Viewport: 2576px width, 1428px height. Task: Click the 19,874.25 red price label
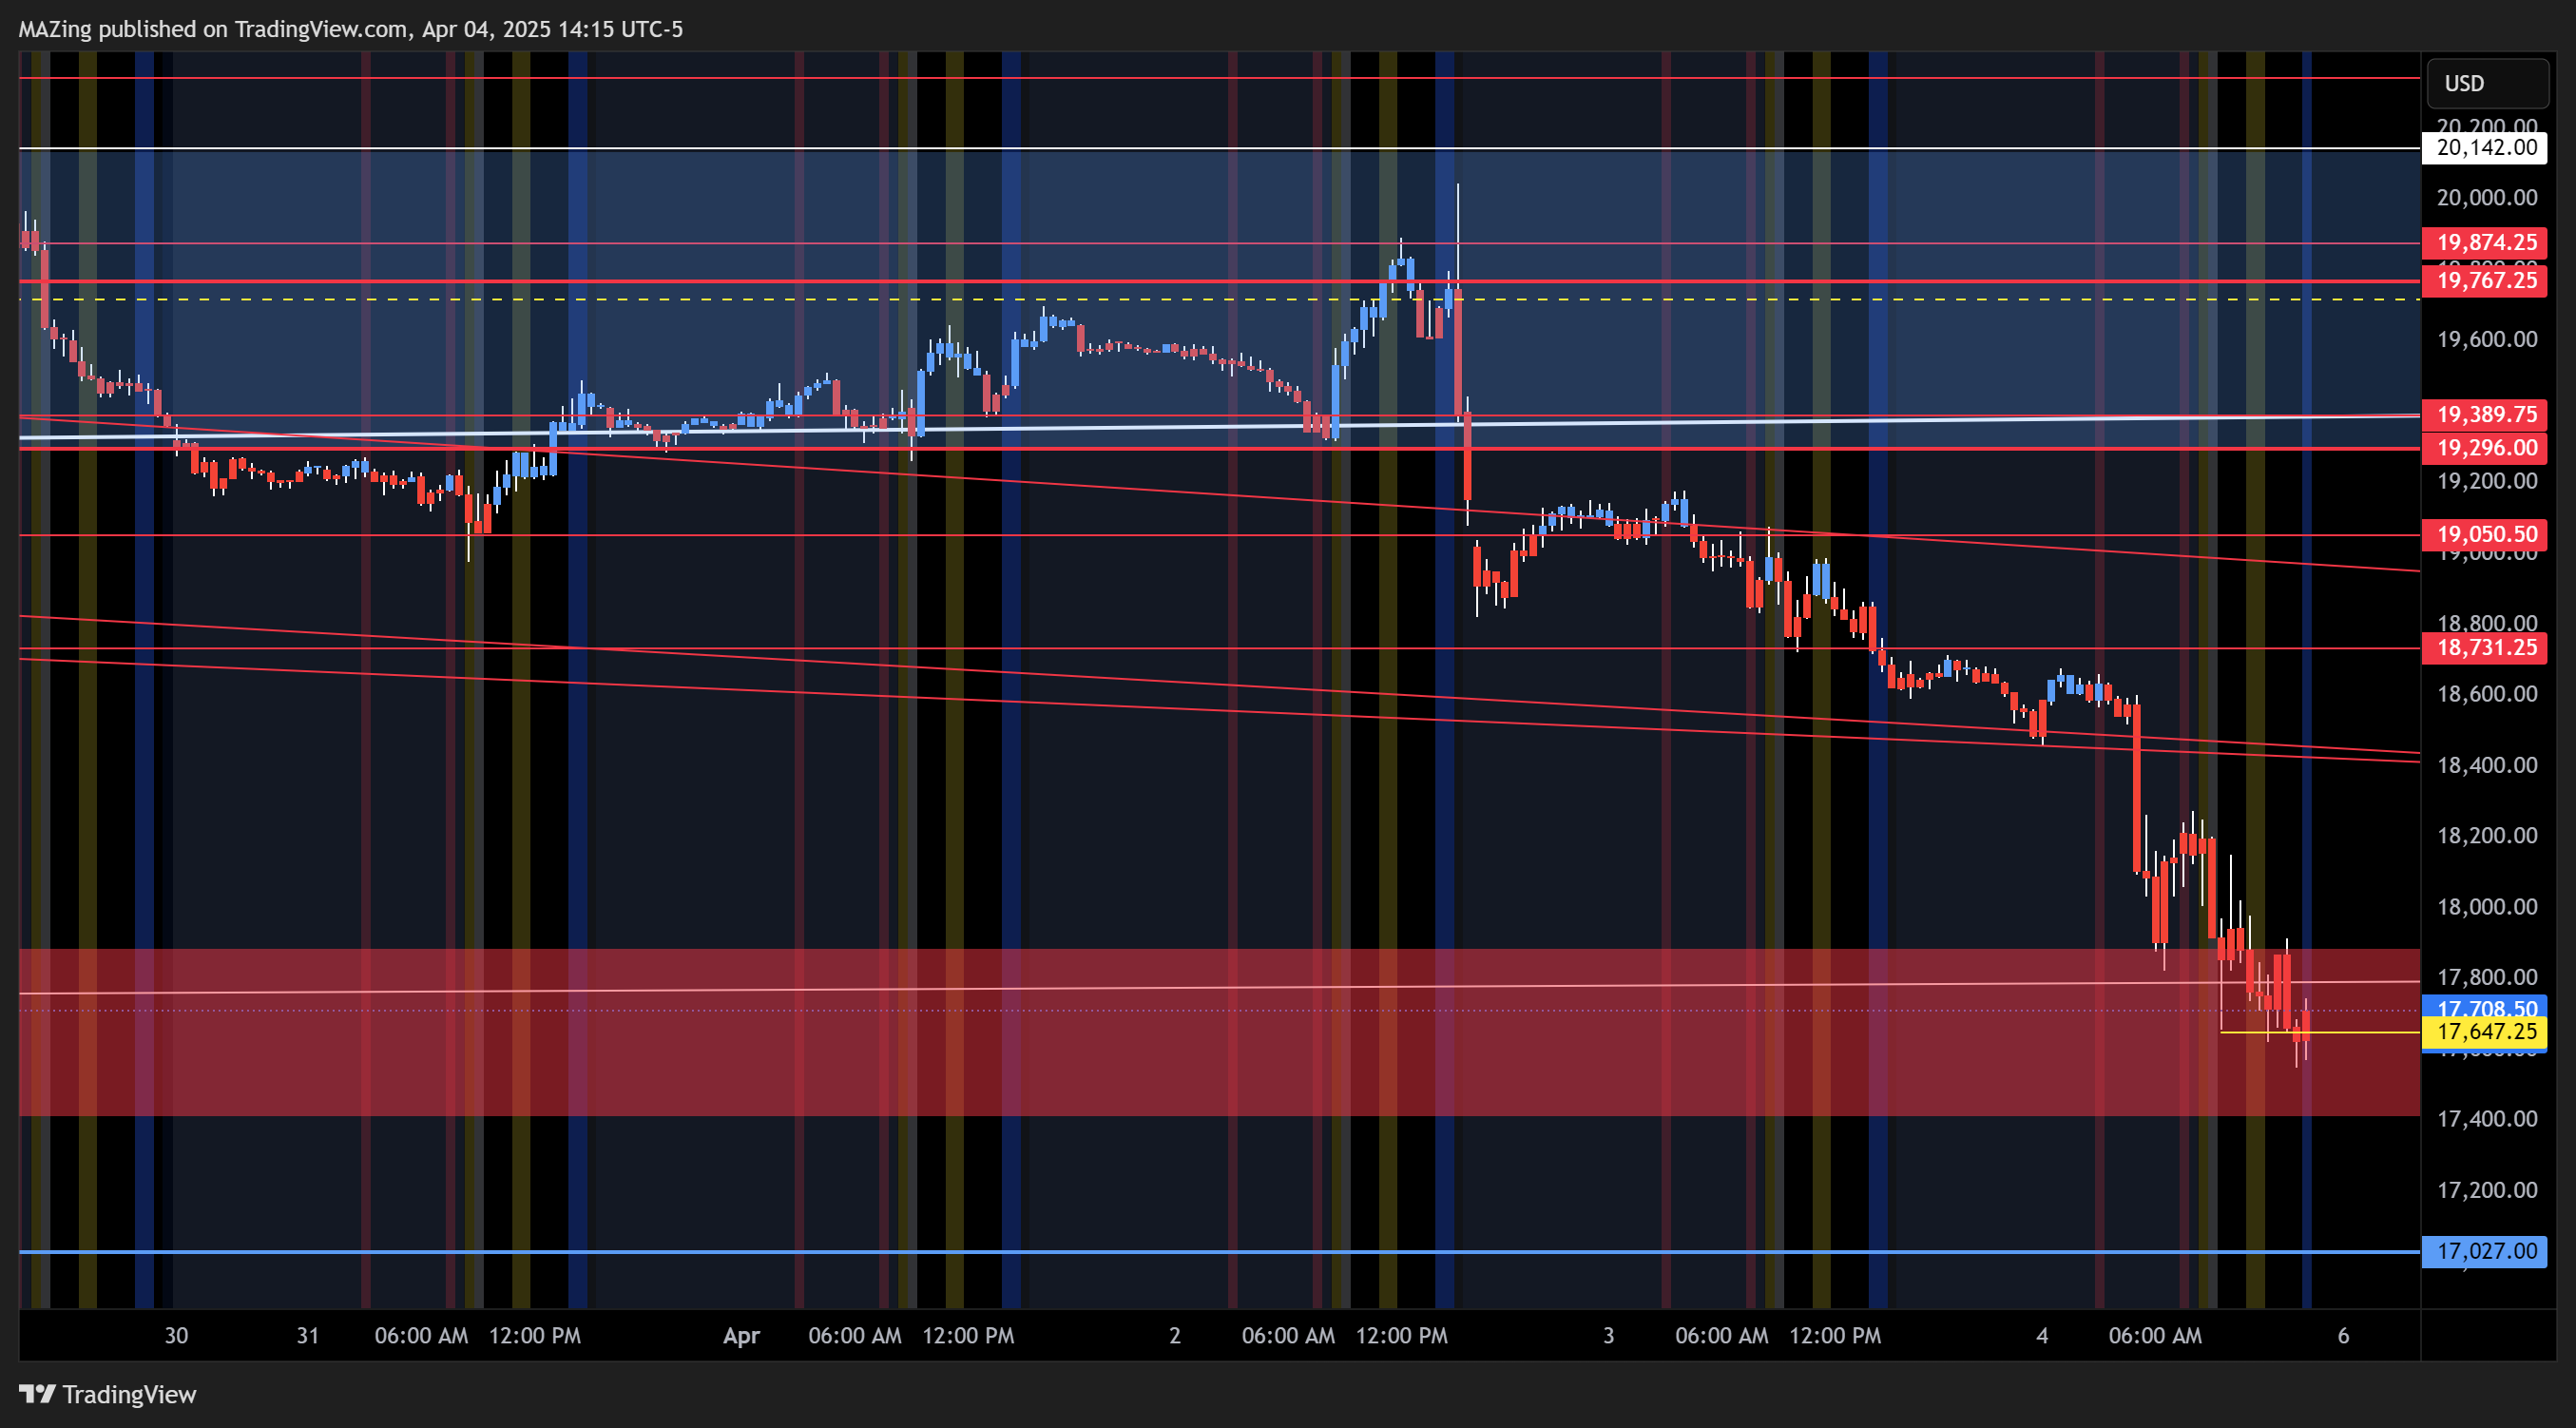coord(2484,242)
